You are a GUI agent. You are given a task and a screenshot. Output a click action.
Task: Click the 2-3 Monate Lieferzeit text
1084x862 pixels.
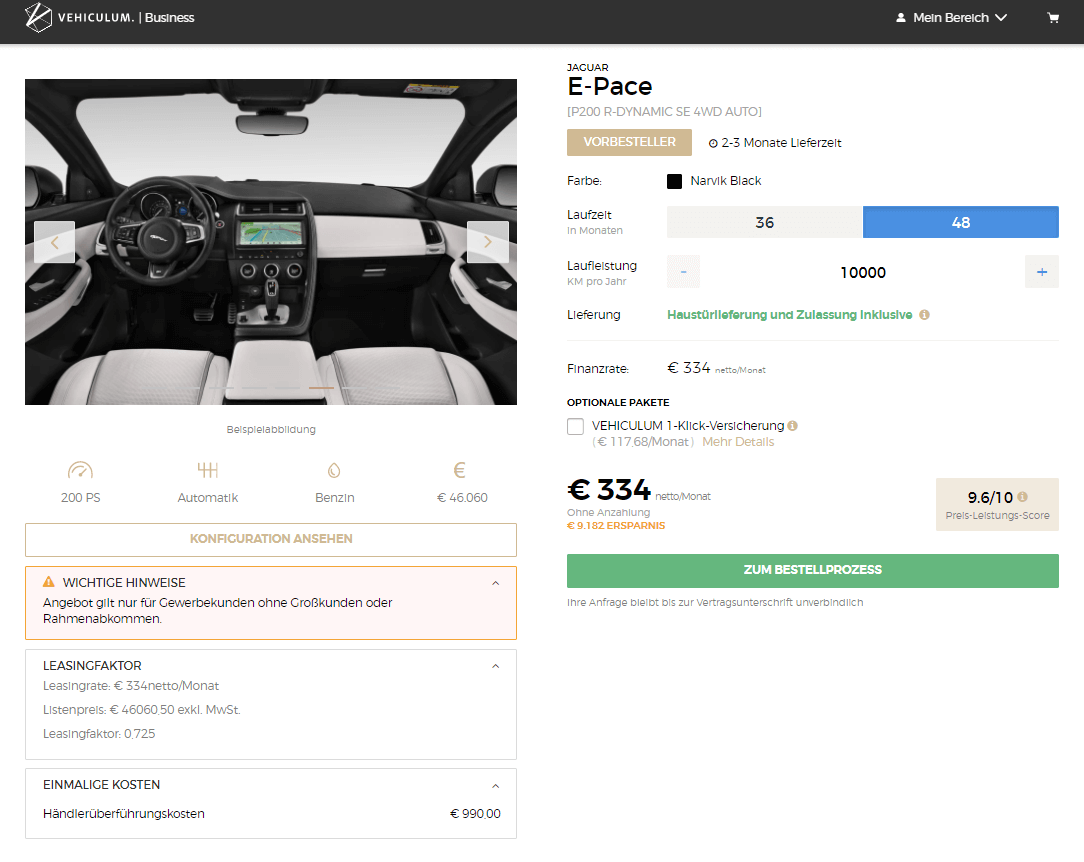coord(781,143)
